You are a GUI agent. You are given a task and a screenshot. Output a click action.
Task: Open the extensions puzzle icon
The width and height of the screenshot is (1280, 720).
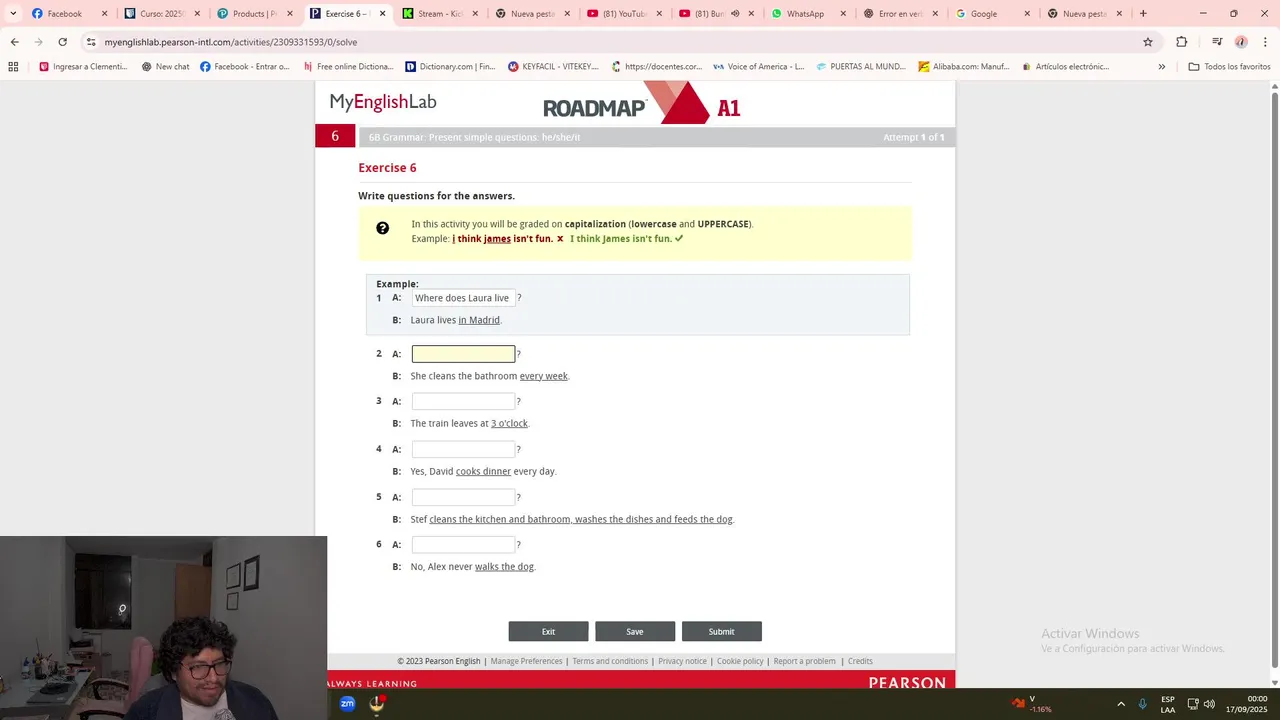point(1182,42)
